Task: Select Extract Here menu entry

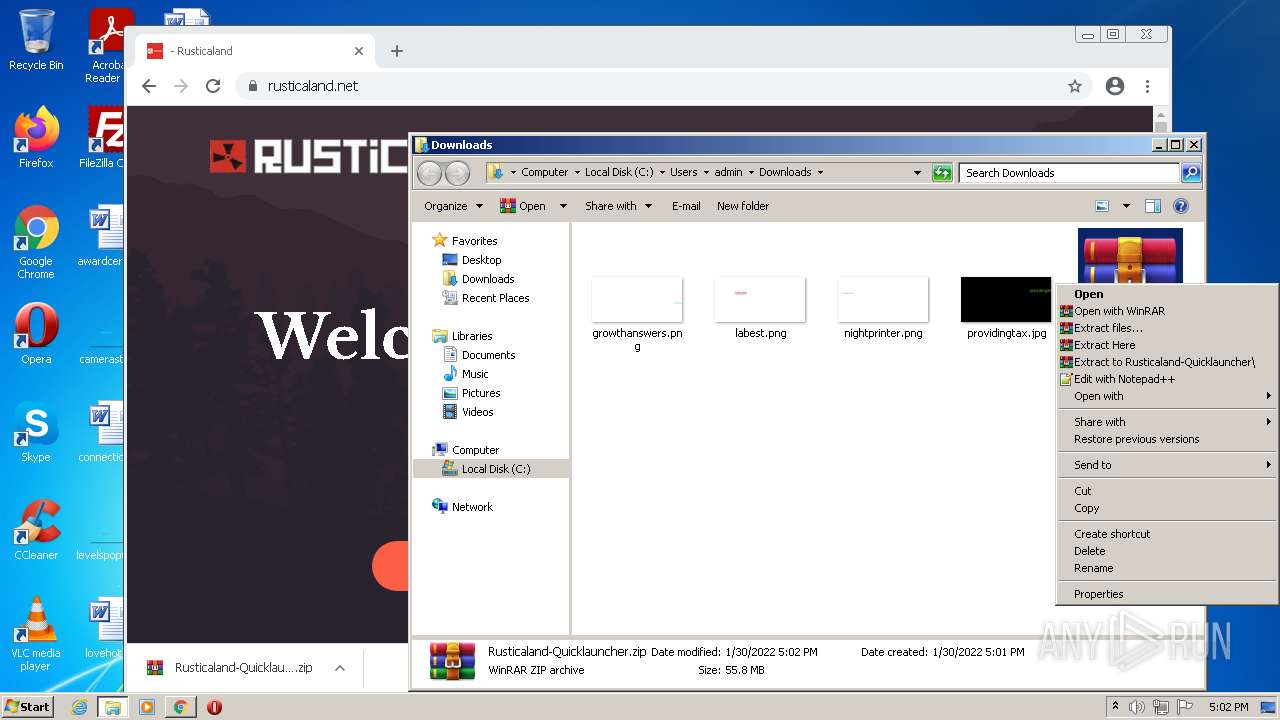Action: [1167, 345]
